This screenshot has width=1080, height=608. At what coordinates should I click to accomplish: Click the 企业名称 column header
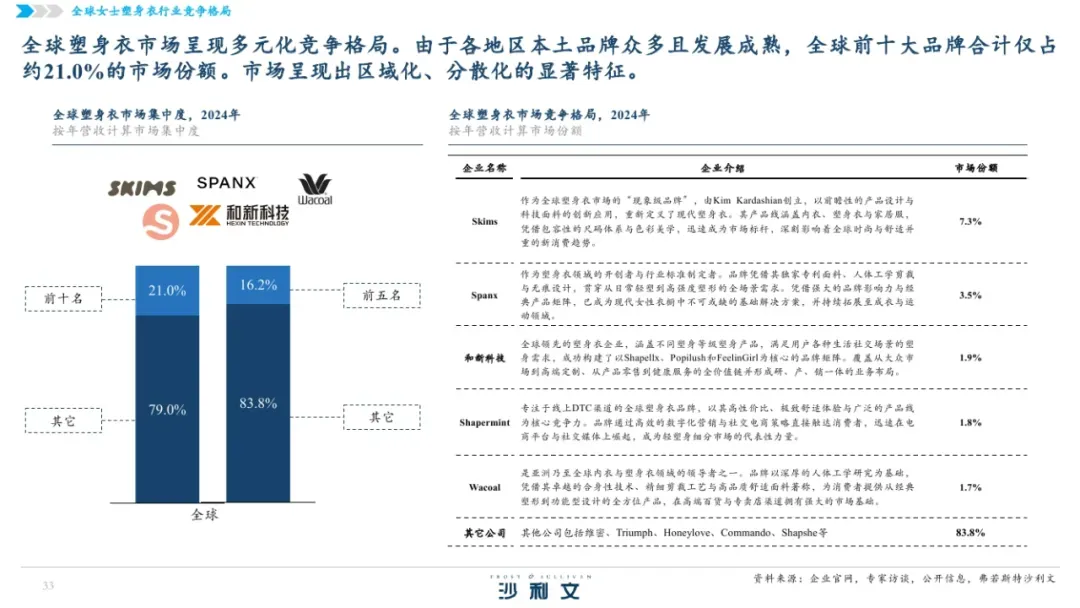pos(484,168)
